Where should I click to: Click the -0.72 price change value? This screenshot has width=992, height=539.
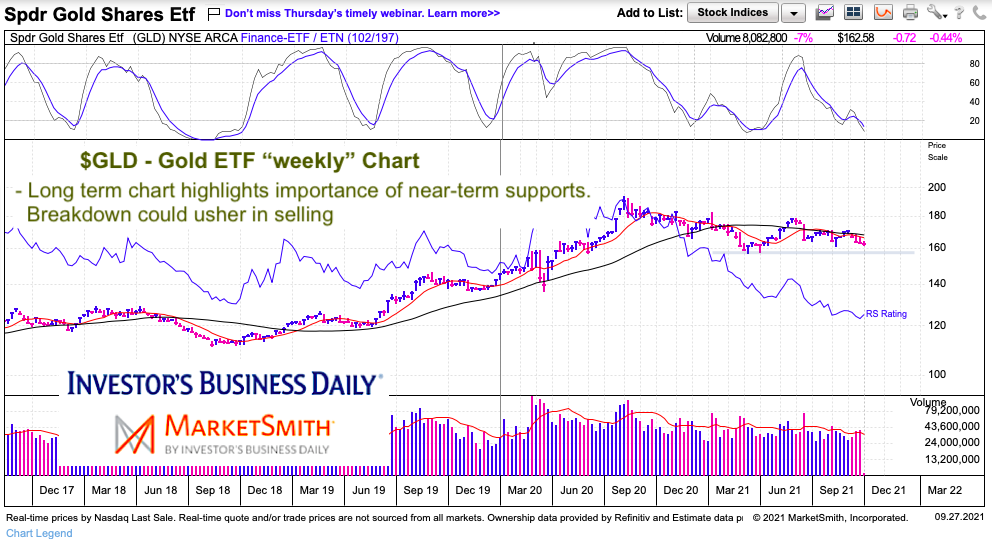coord(904,38)
